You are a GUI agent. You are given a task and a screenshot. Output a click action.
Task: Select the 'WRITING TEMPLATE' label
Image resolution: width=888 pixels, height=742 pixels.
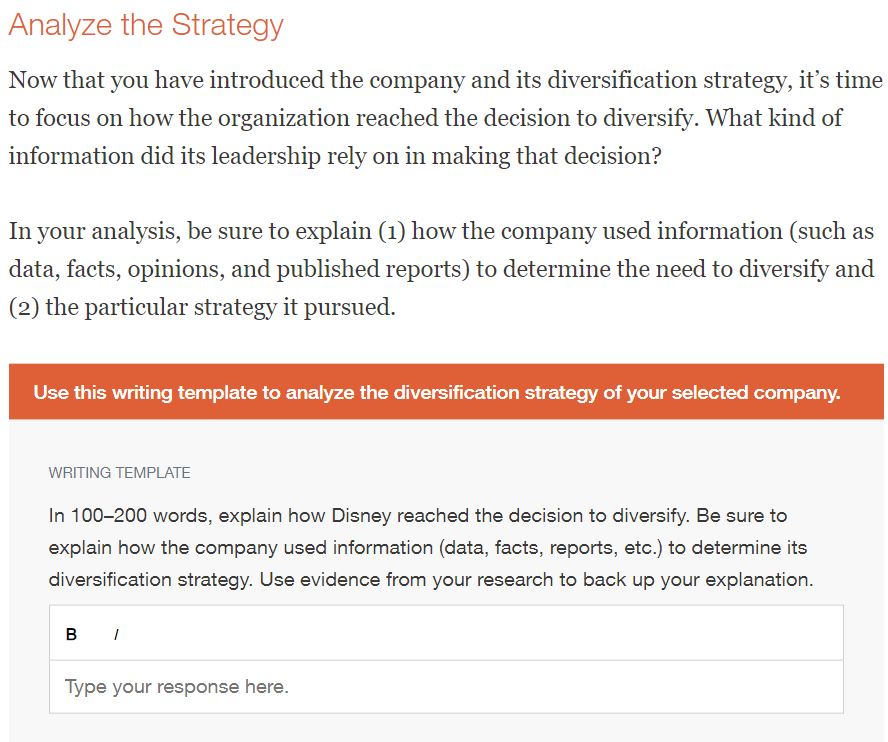(x=119, y=473)
